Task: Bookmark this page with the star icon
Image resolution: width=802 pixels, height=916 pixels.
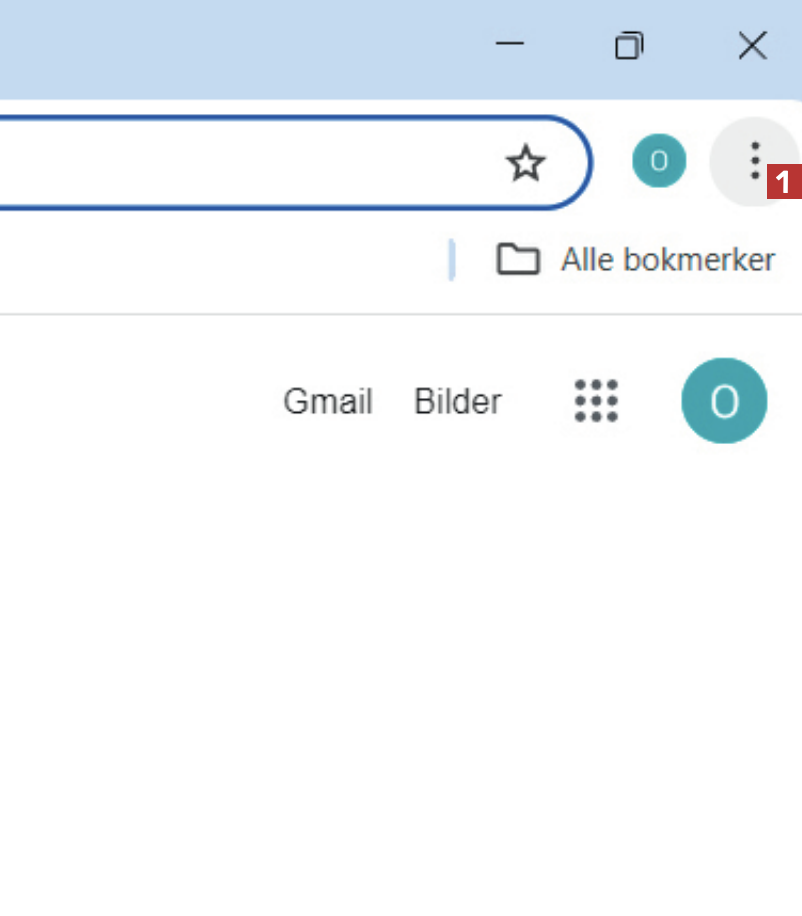Action: (526, 163)
